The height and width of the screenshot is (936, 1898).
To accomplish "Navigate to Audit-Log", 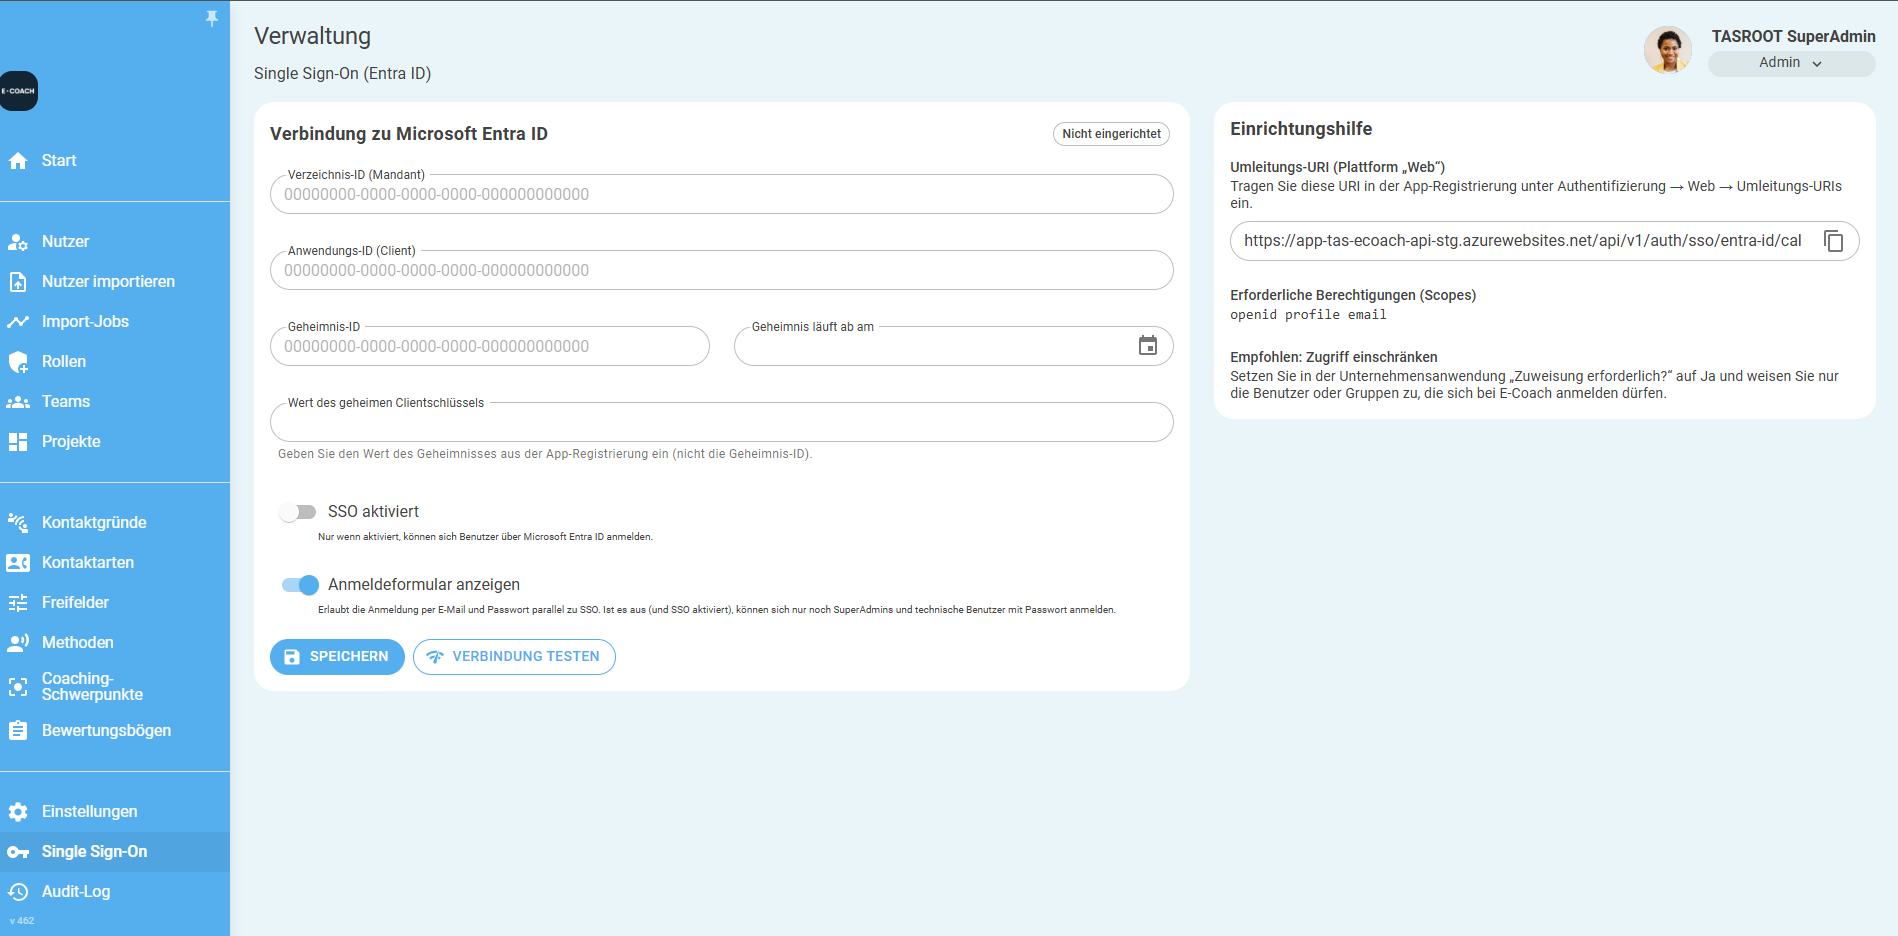I will 115,892.
